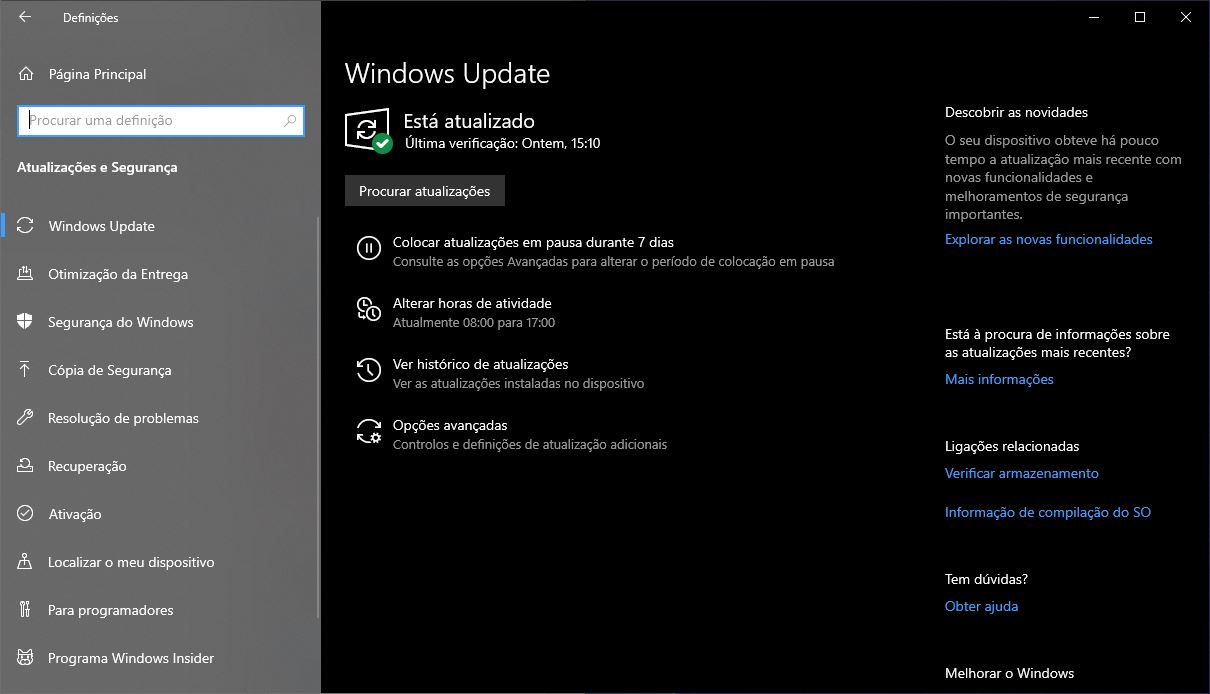The height and width of the screenshot is (694, 1210).
Task: Maximize the Definições window
Action: tap(1140, 17)
